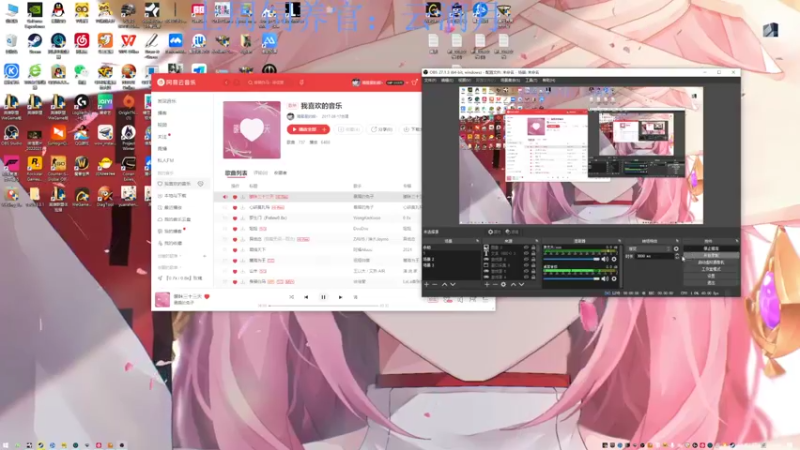
Task: Toggle heart on the 罗生门 (Follow) song row
Action: [x=235, y=218]
